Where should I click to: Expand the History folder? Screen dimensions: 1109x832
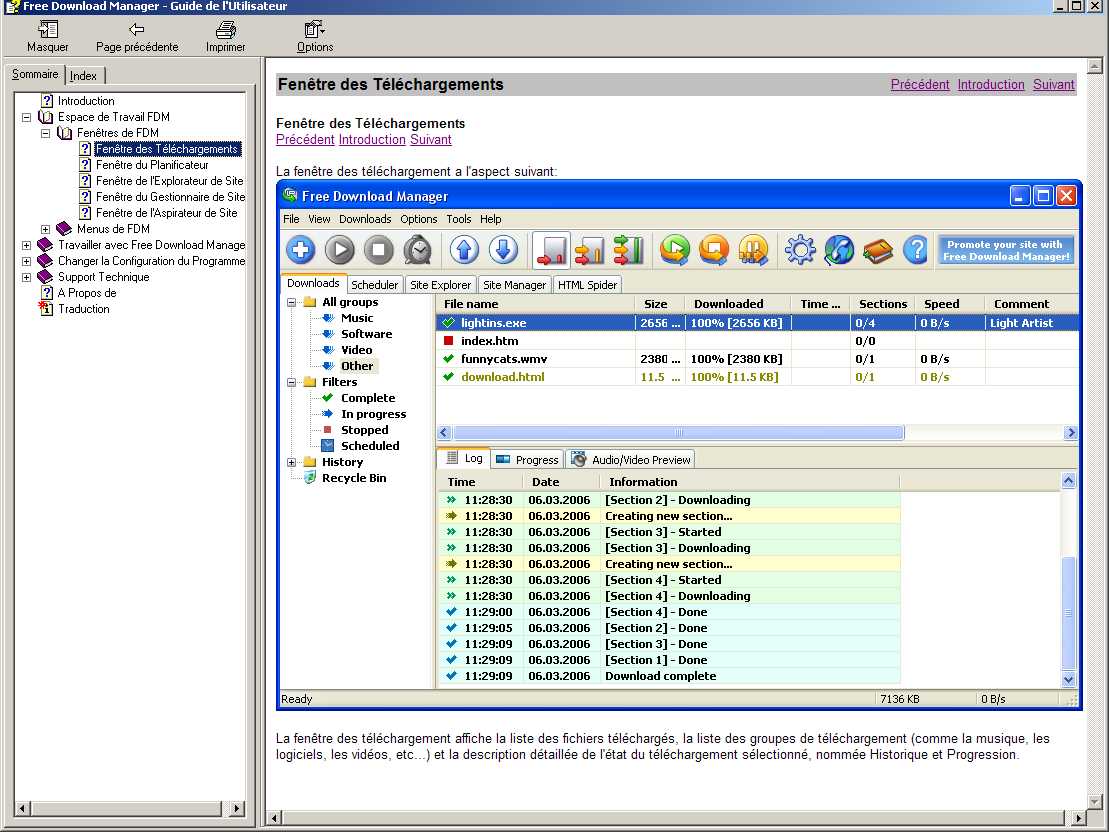point(291,462)
